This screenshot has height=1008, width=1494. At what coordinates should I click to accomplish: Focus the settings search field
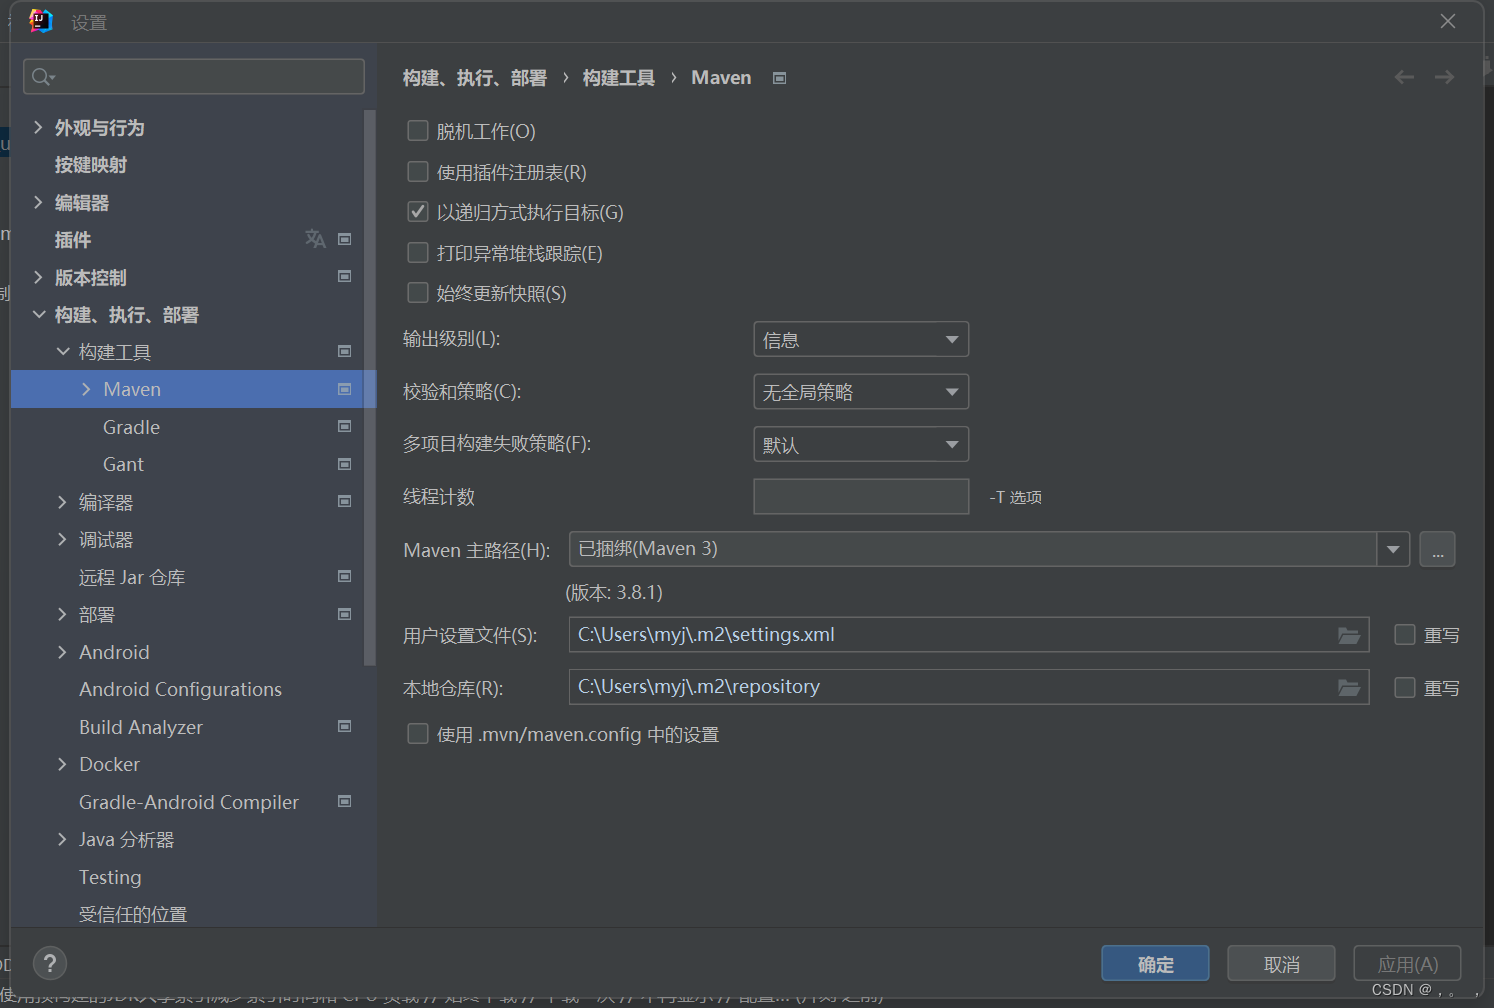click(194, 77)
